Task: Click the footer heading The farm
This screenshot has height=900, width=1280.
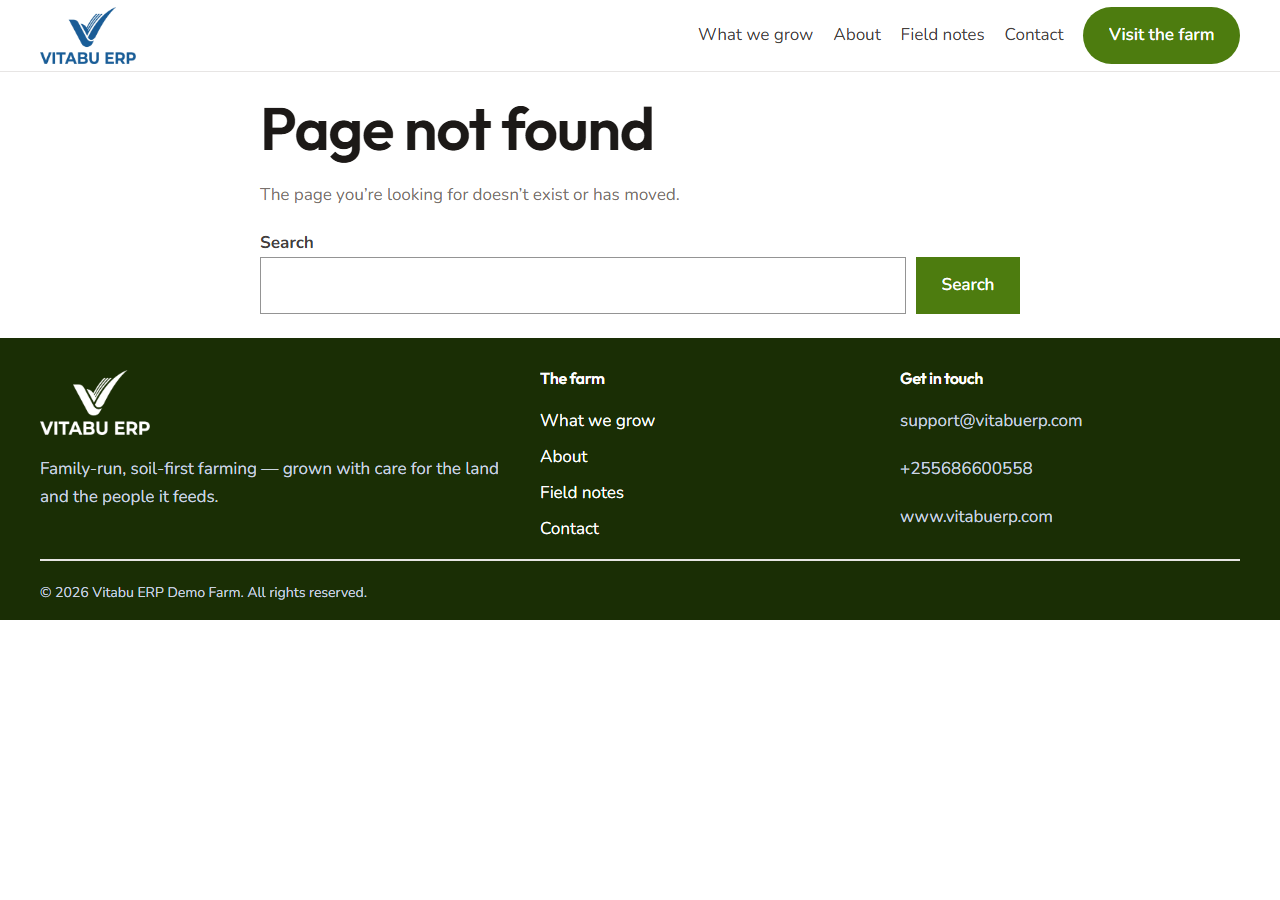Action: [x=572, y=379]
